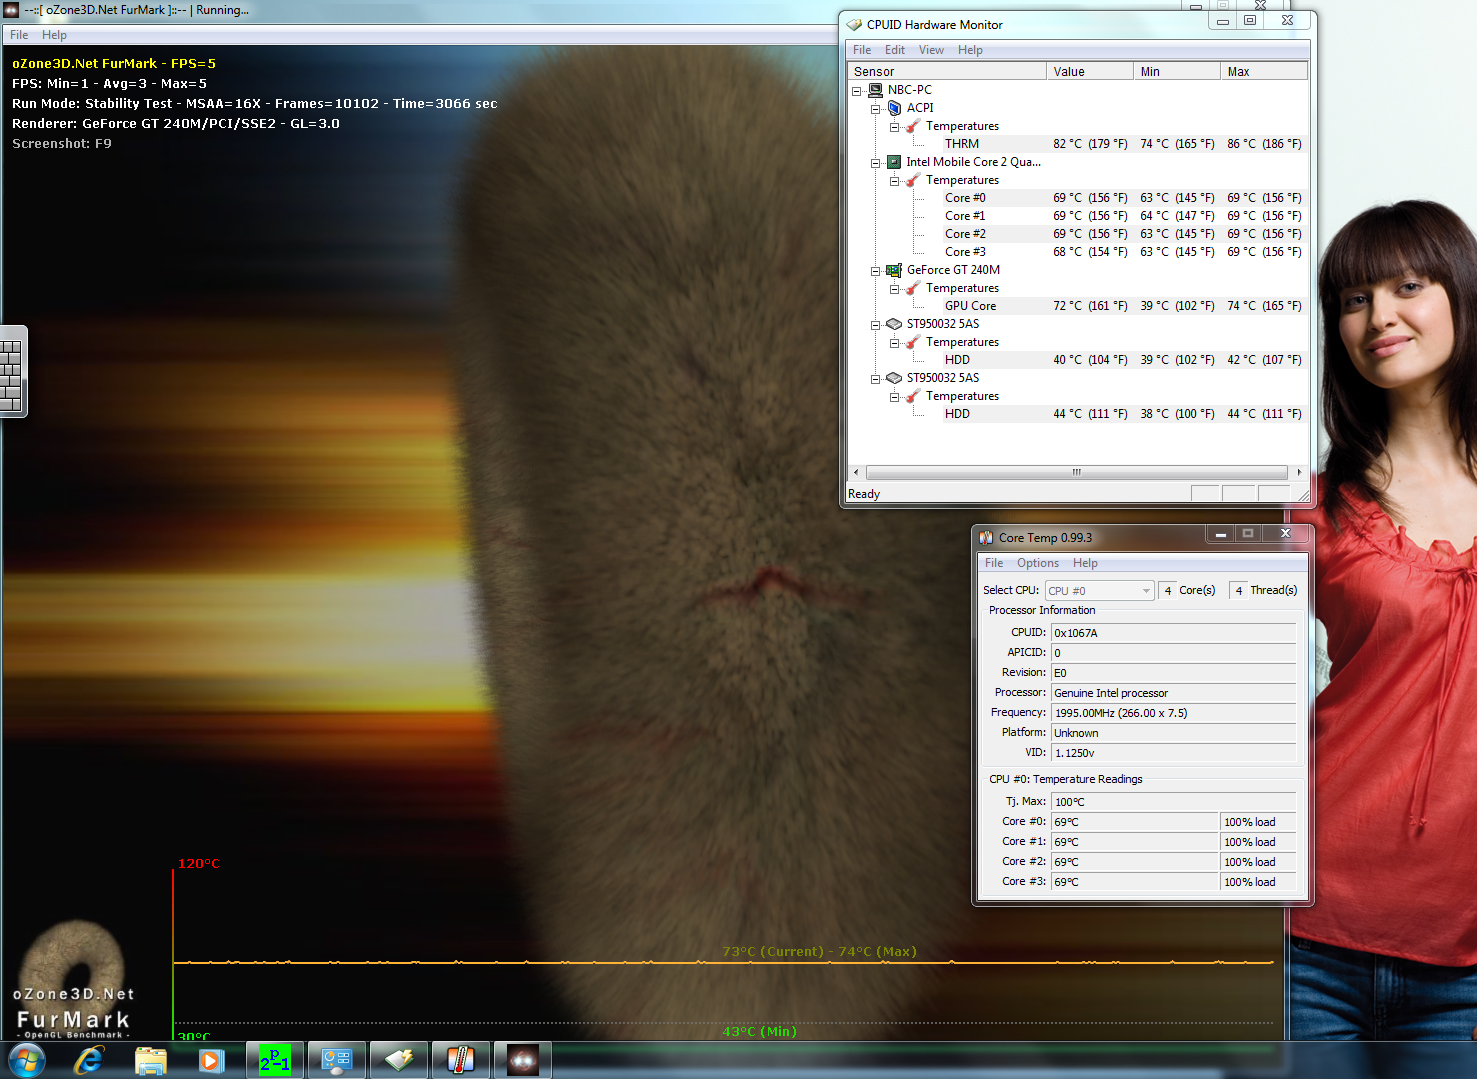This screenshot has width=1477, height=1079.
Task: Open Help menu in Core Temp
Action: [1085, 563]
